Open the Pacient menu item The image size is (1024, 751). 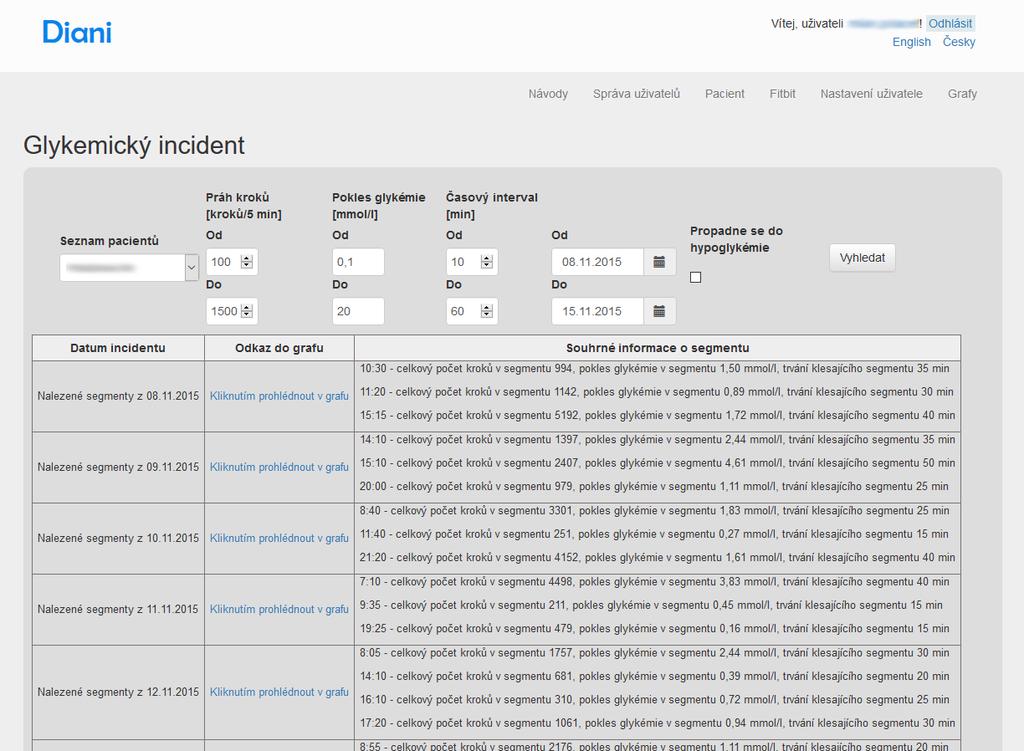(724, 94)
